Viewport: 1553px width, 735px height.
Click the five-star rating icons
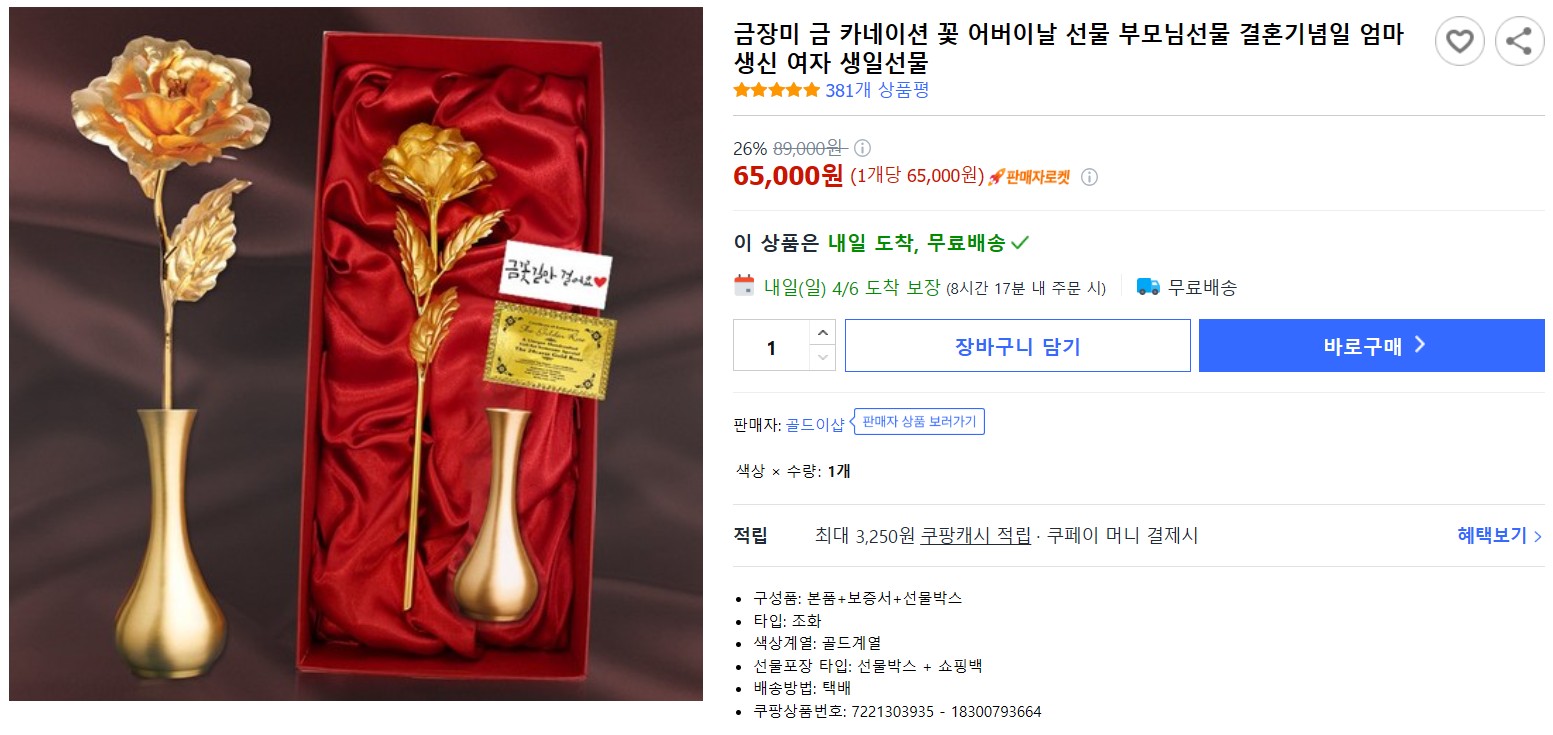[776, 90]
